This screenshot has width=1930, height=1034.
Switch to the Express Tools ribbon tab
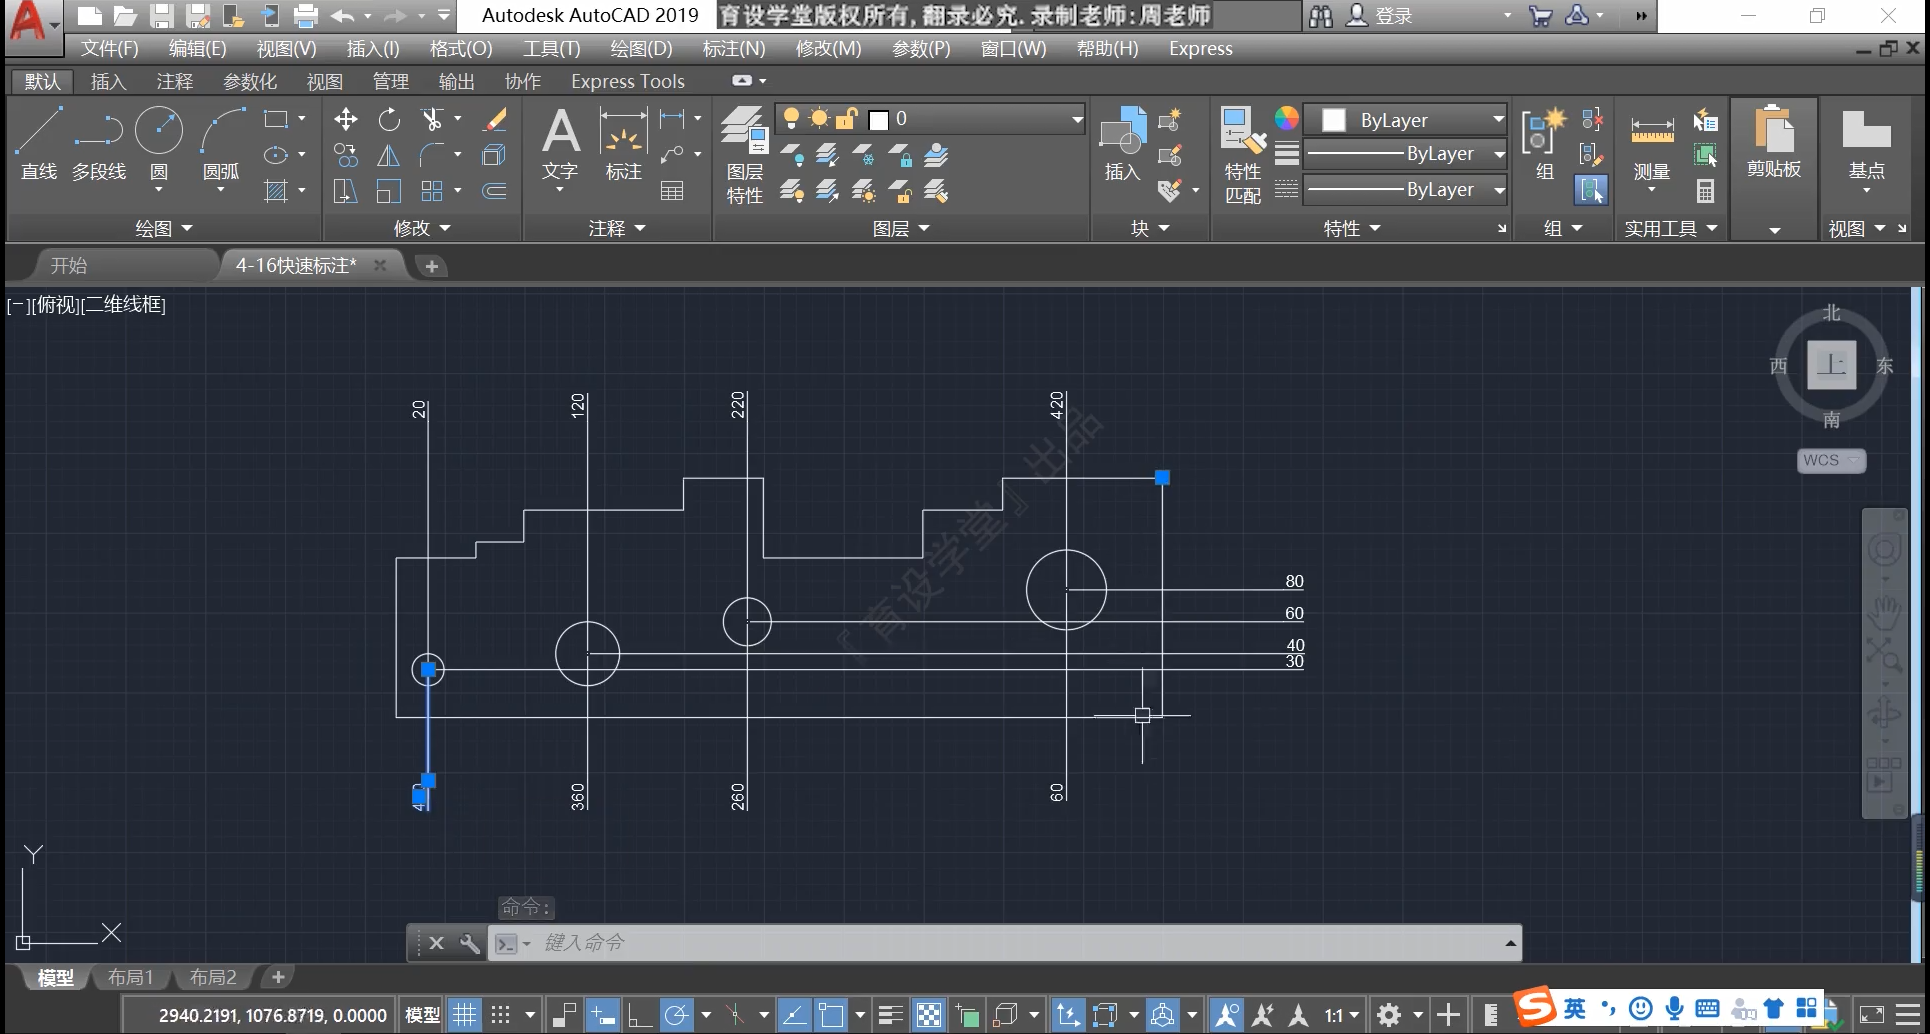[628, 81]
